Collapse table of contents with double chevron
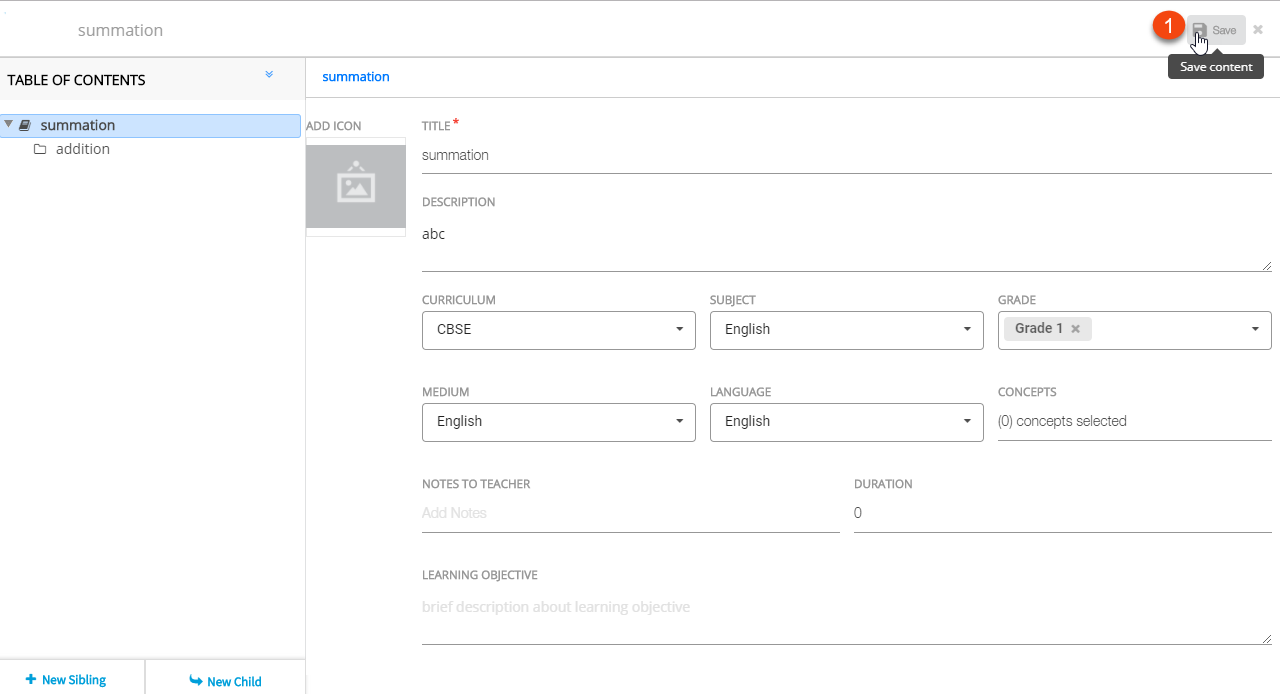Image resolution: width=1280 pixels, height=694 pixels. 269,75
